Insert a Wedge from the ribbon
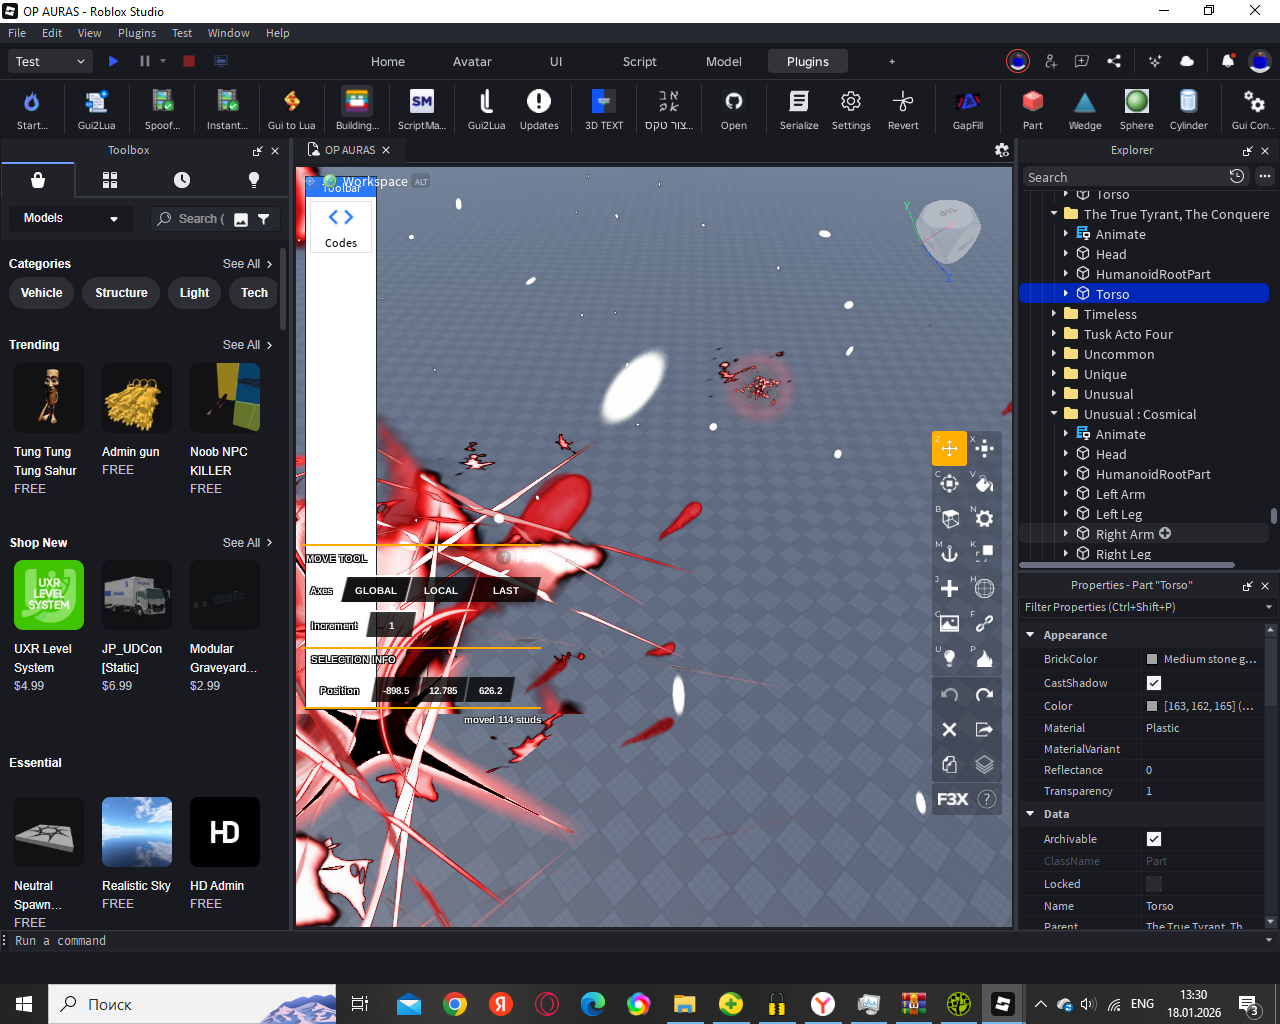The width and height of the screenshot is (1280, 1024). click(x=1085, y=109)
